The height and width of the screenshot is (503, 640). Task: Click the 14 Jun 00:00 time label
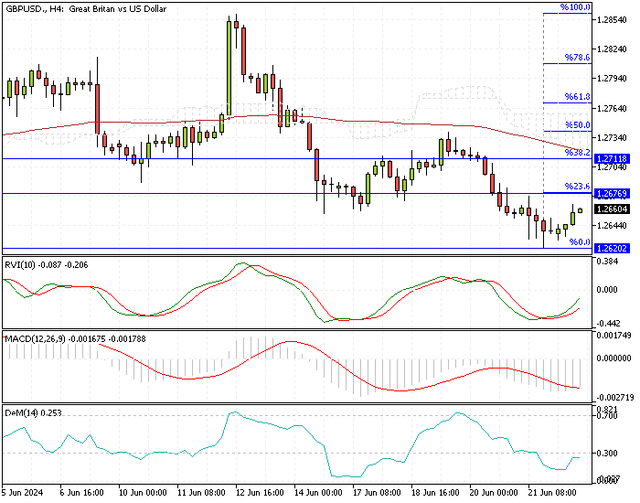point(318,493)
